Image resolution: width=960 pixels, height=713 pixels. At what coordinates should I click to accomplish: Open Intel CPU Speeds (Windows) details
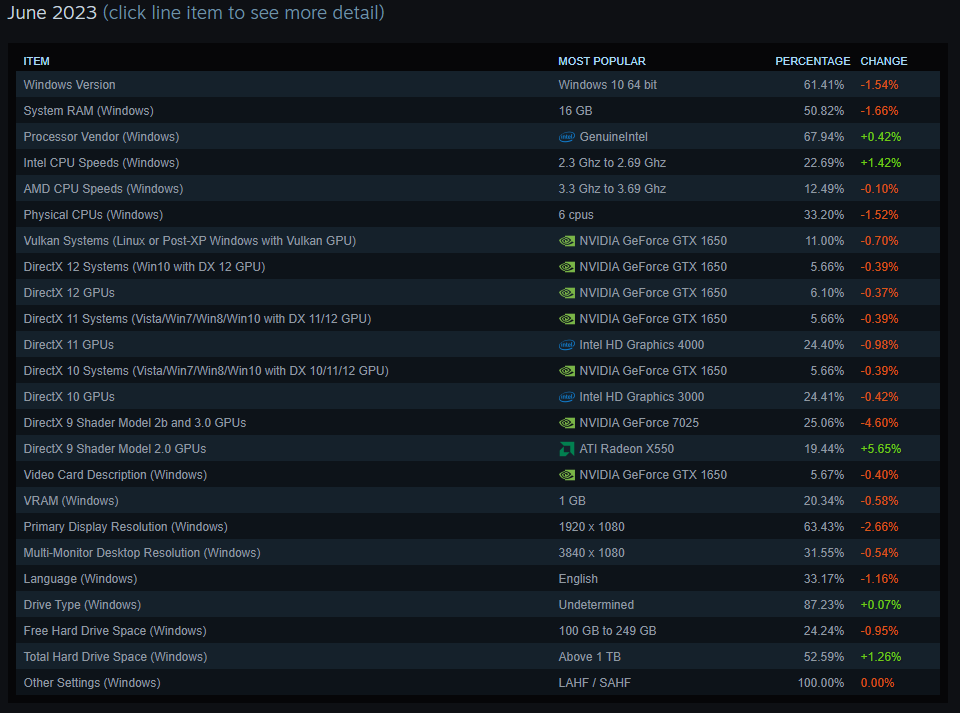coord(478,163)
